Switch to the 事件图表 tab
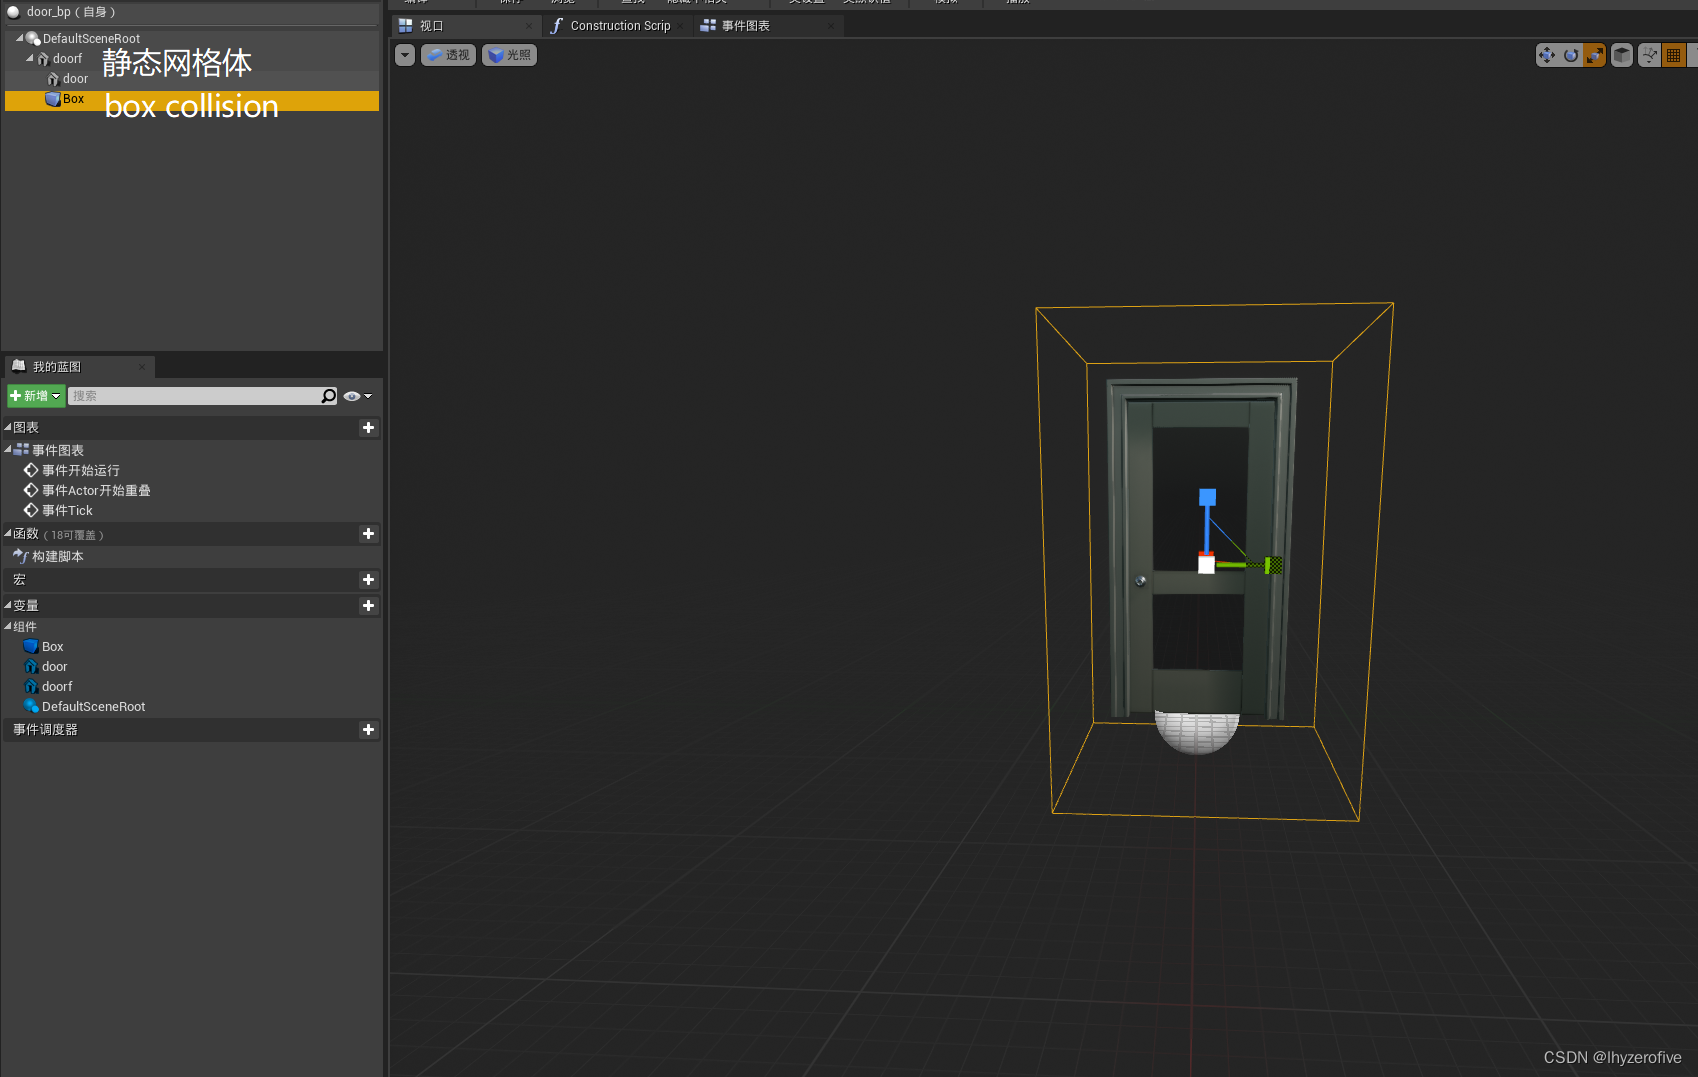The width and height of the screenshot is (1698, 1077). tap(746, 25)
